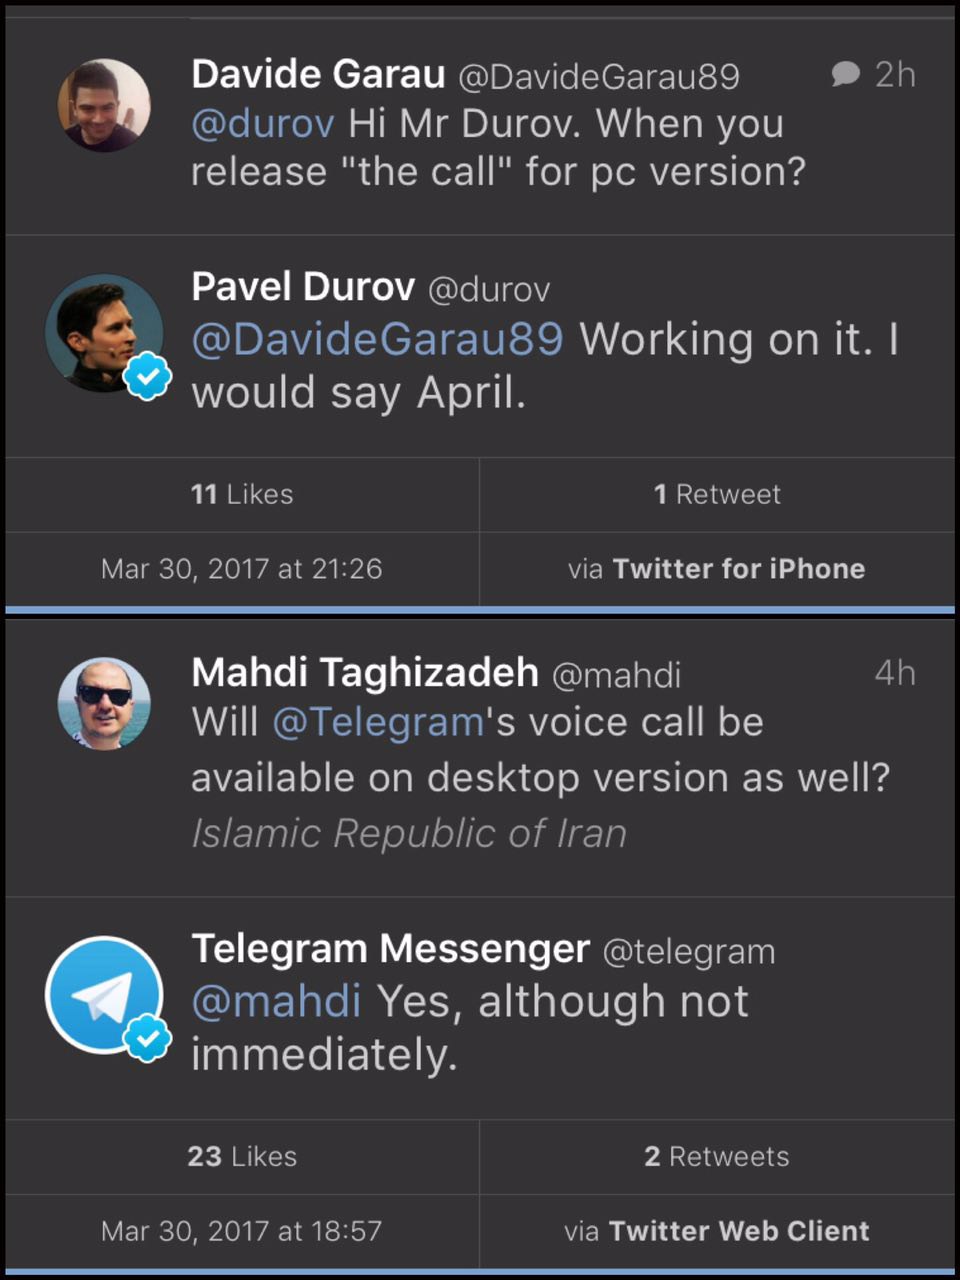Image resolution: width=960 pixels, height=1280 pixels.
Task: Open the @mahdi mention in Telegram's reply
Action: [276, 1001]
